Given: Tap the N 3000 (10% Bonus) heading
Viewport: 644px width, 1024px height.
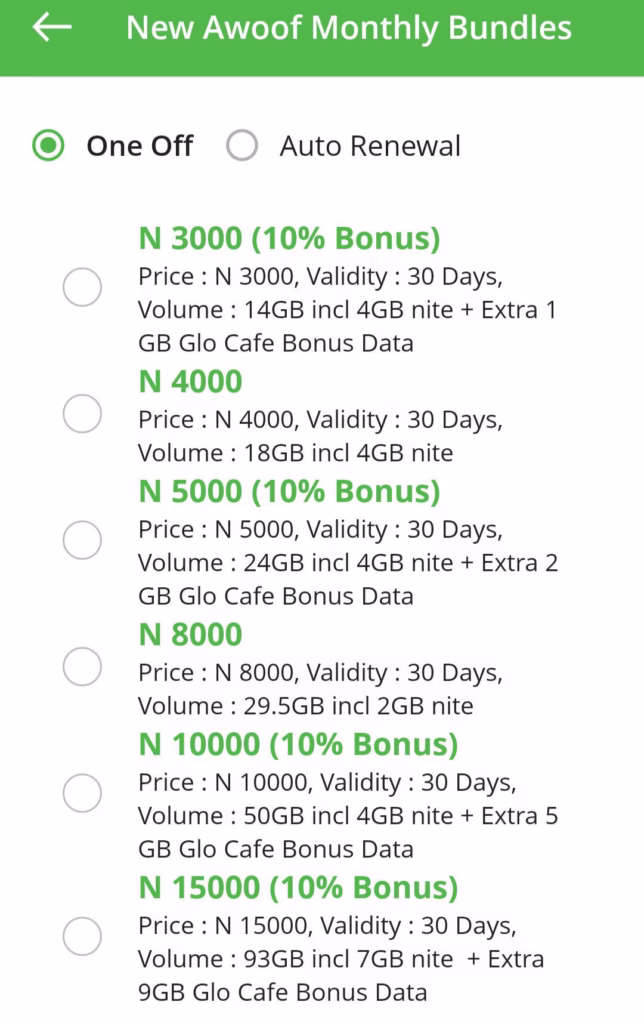Looking at the screenshot, I should pos(289,238).
